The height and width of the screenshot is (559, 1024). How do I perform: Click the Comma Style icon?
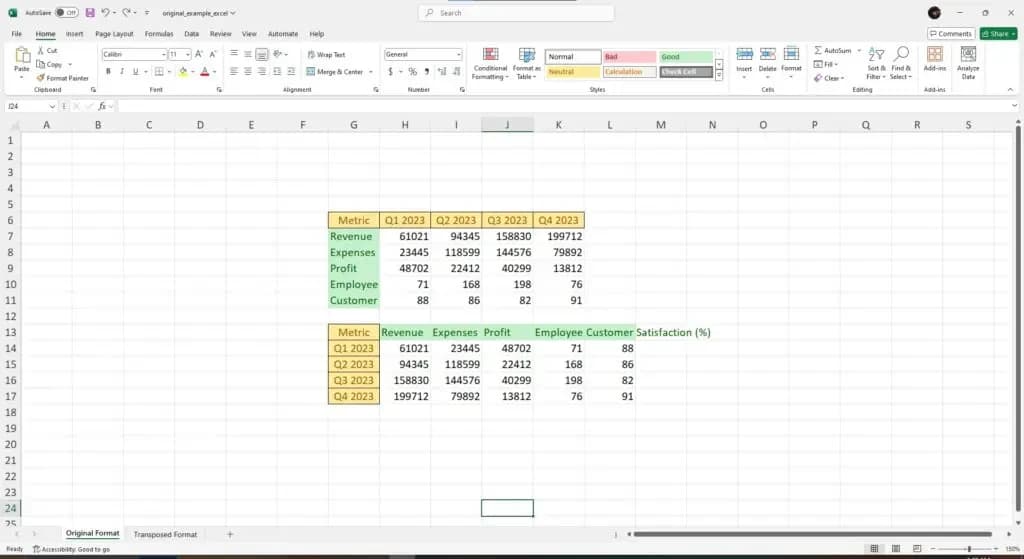click(x=426, y=71)
